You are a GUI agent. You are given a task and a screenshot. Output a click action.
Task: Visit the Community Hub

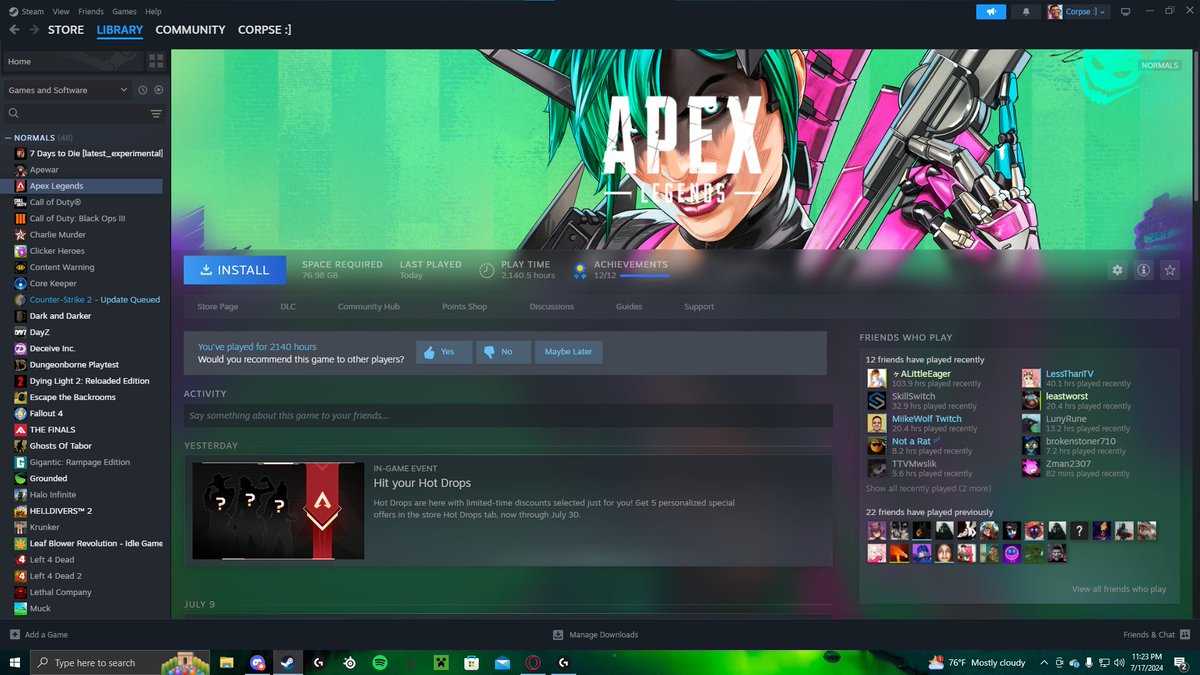[369, 307]
